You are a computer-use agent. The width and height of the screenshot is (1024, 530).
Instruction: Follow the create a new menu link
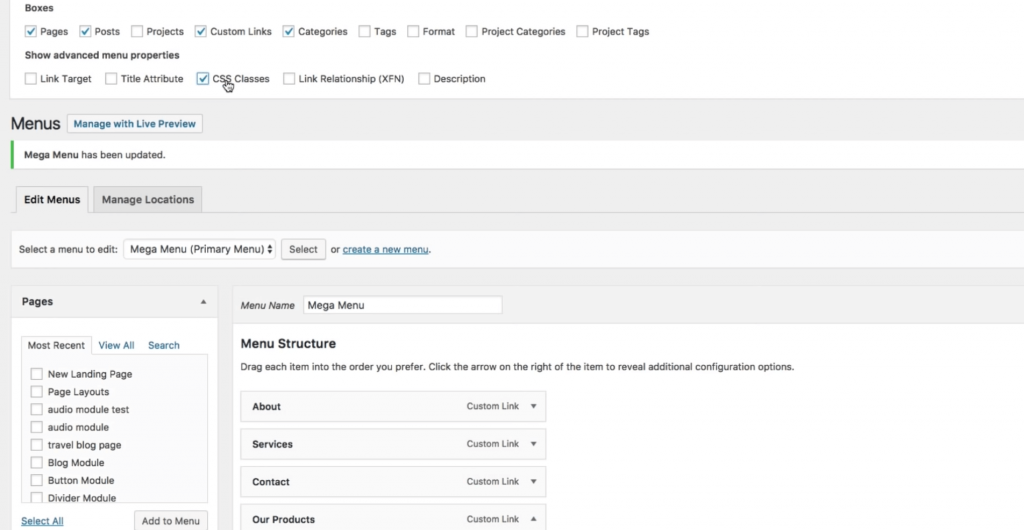[386, 249]
